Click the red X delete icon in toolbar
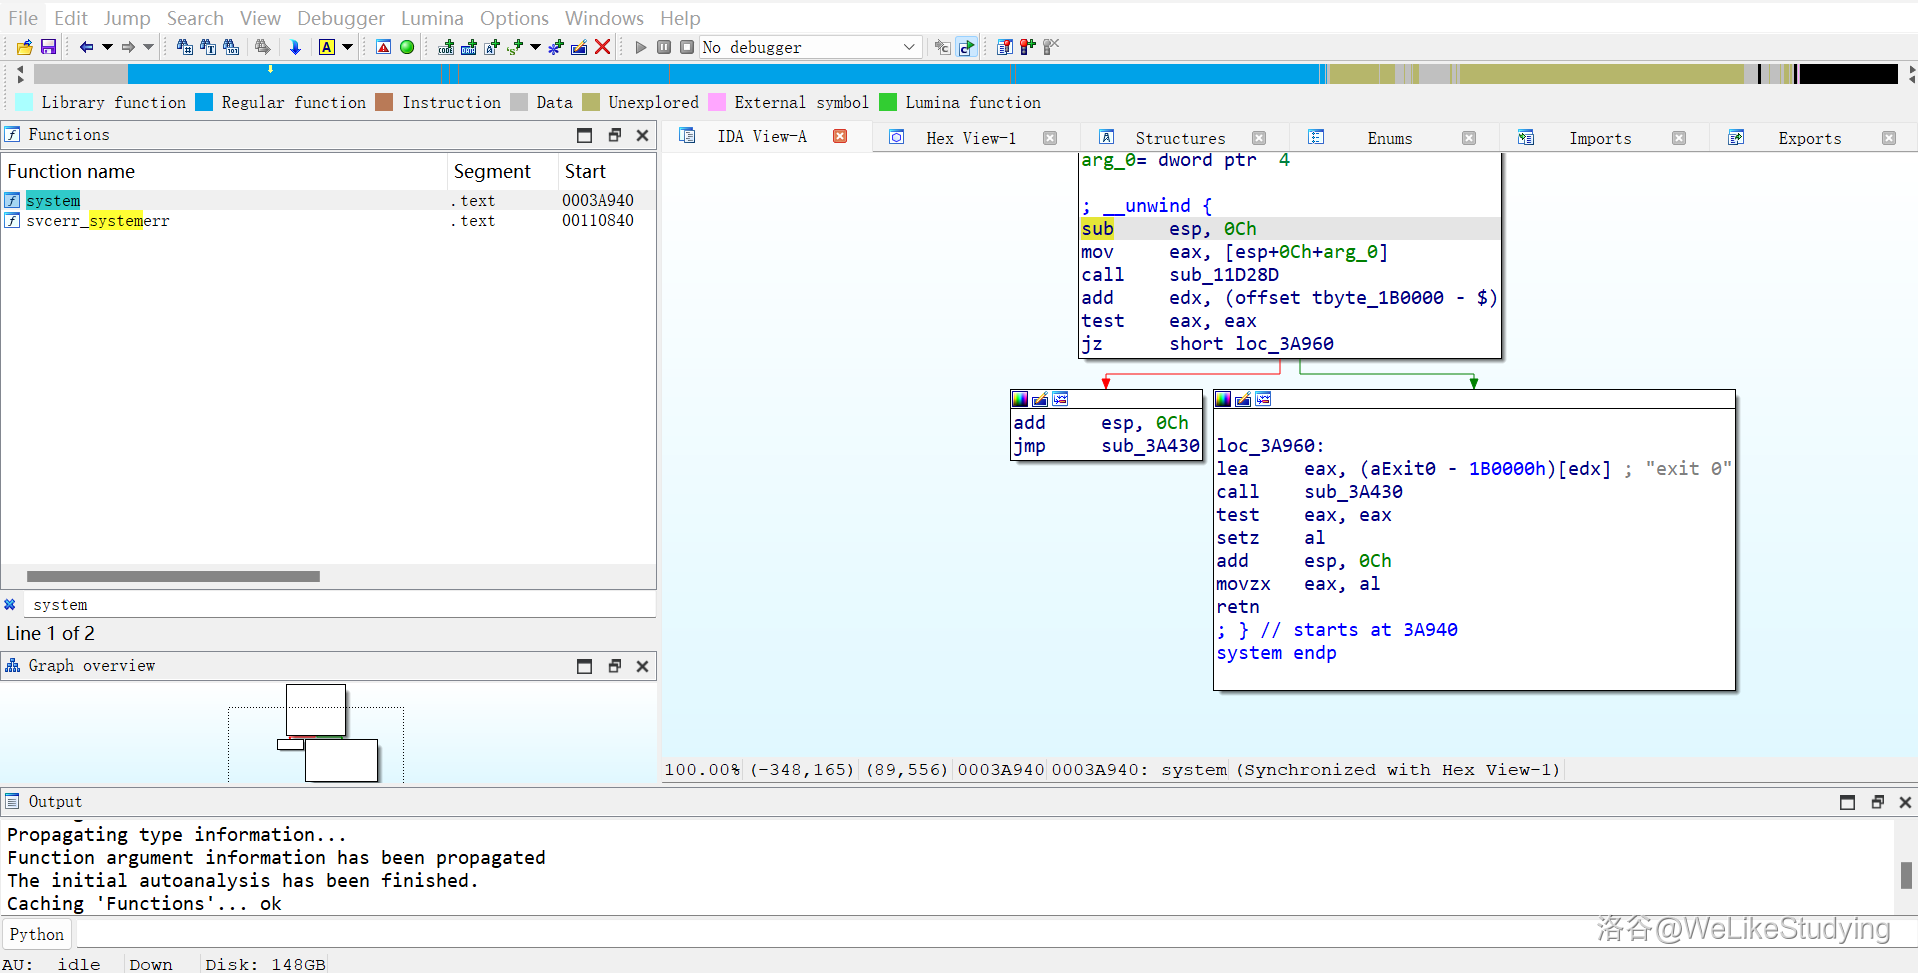This screenshot has width=1918, height=973. pos(602,47)
